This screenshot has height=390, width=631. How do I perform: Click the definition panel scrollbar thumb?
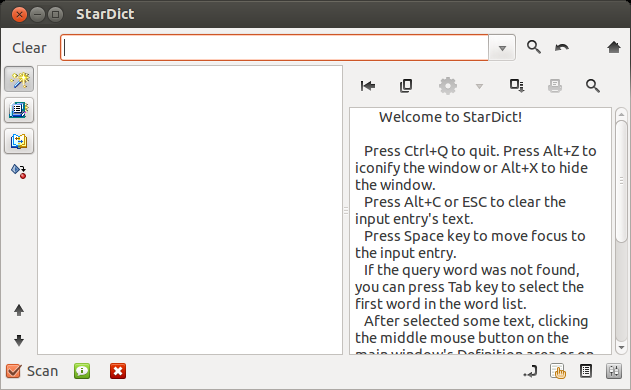pos(621,181)
